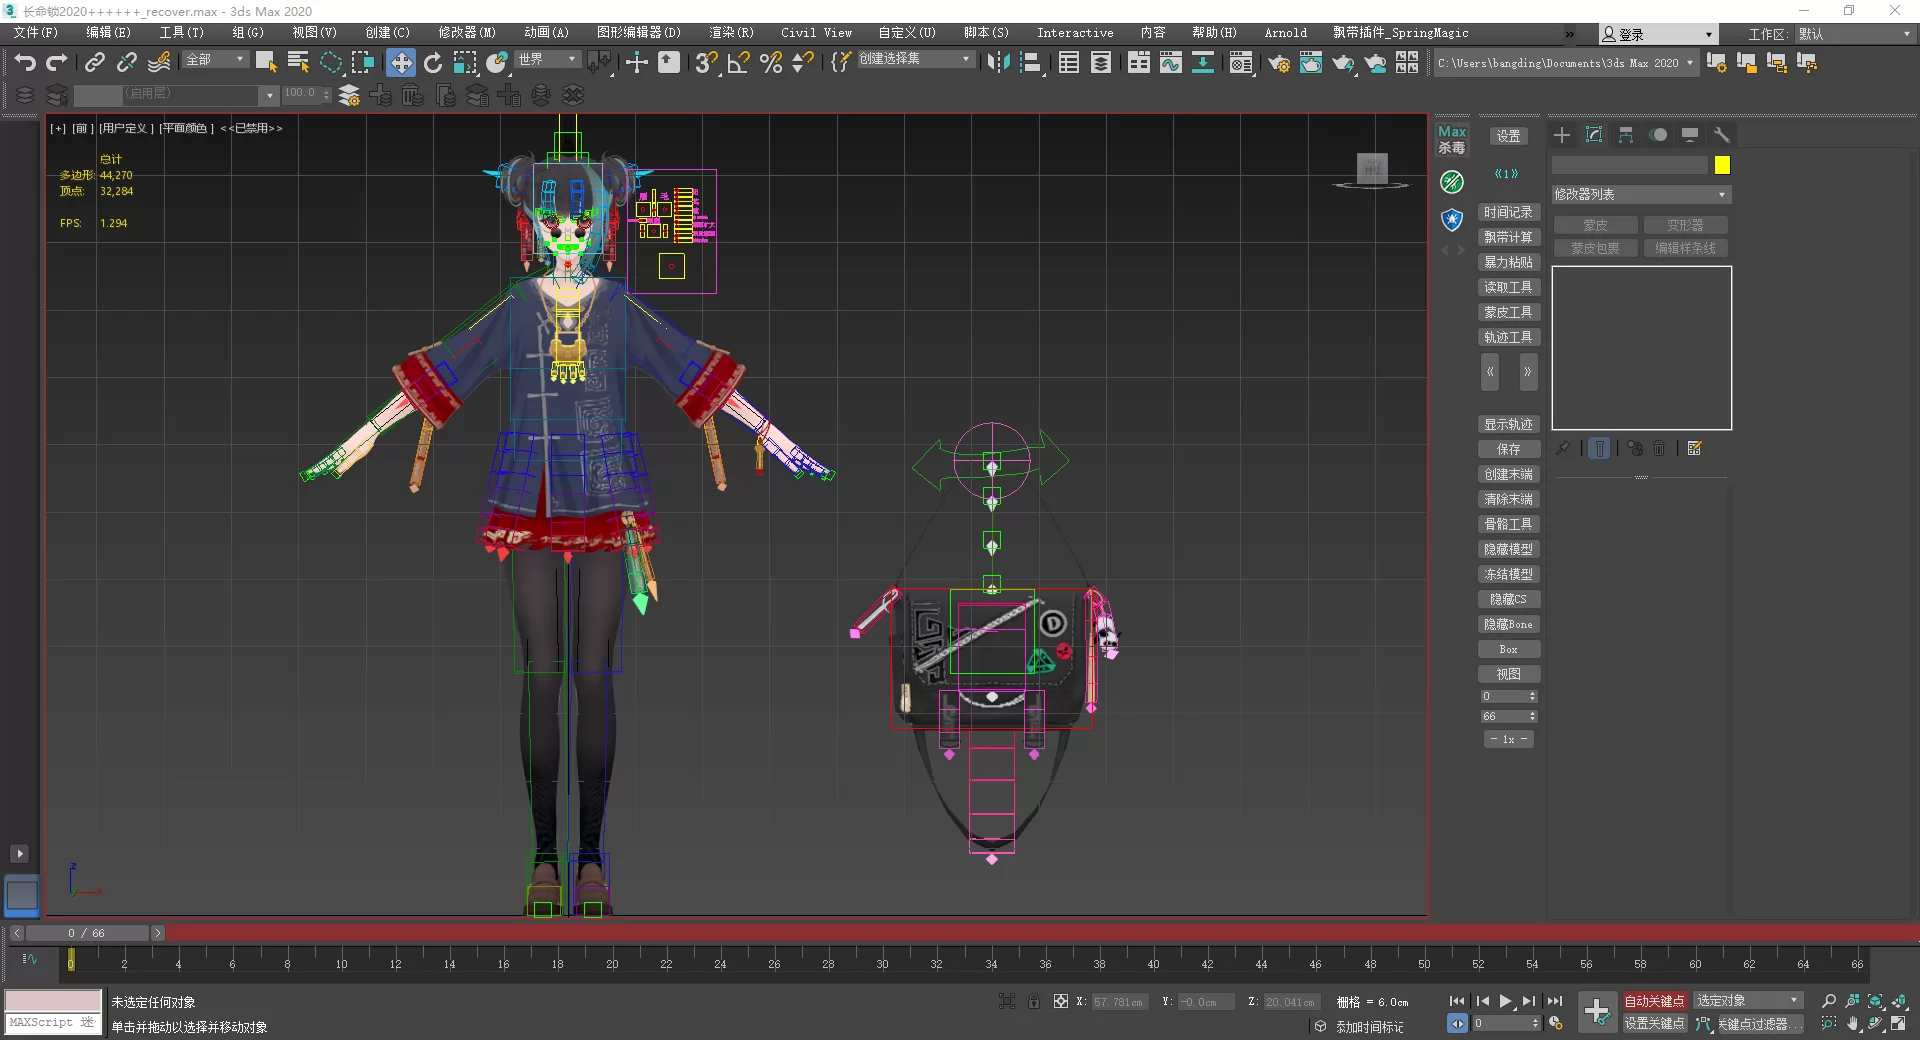
Task: Open the 渲染(R) menu
Action: (731, 33)
